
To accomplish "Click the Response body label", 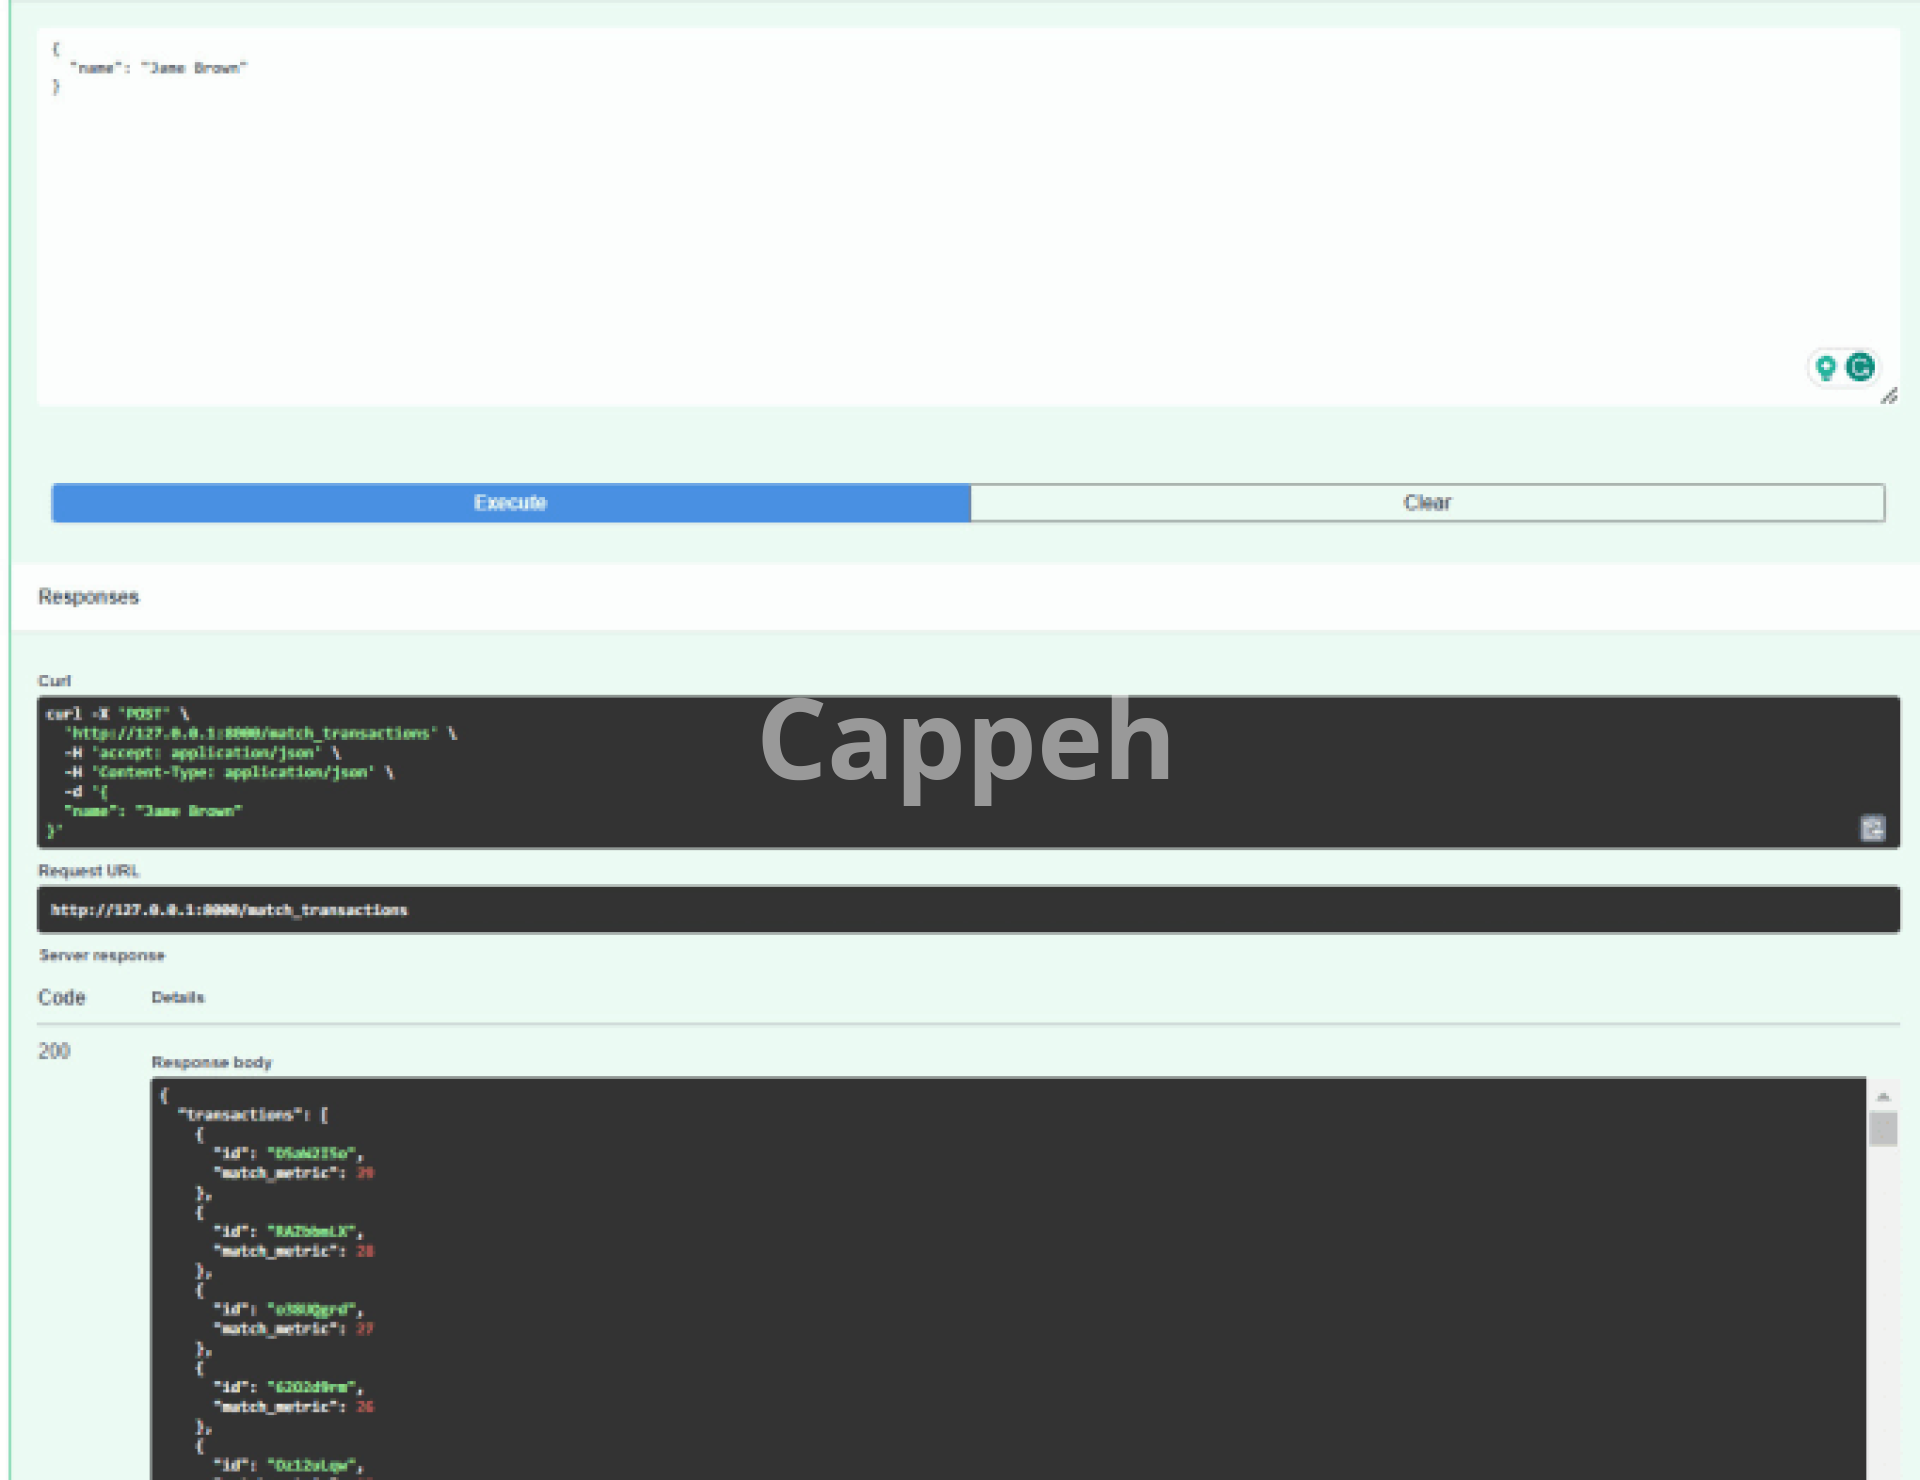I will (x=211, y=1062).
